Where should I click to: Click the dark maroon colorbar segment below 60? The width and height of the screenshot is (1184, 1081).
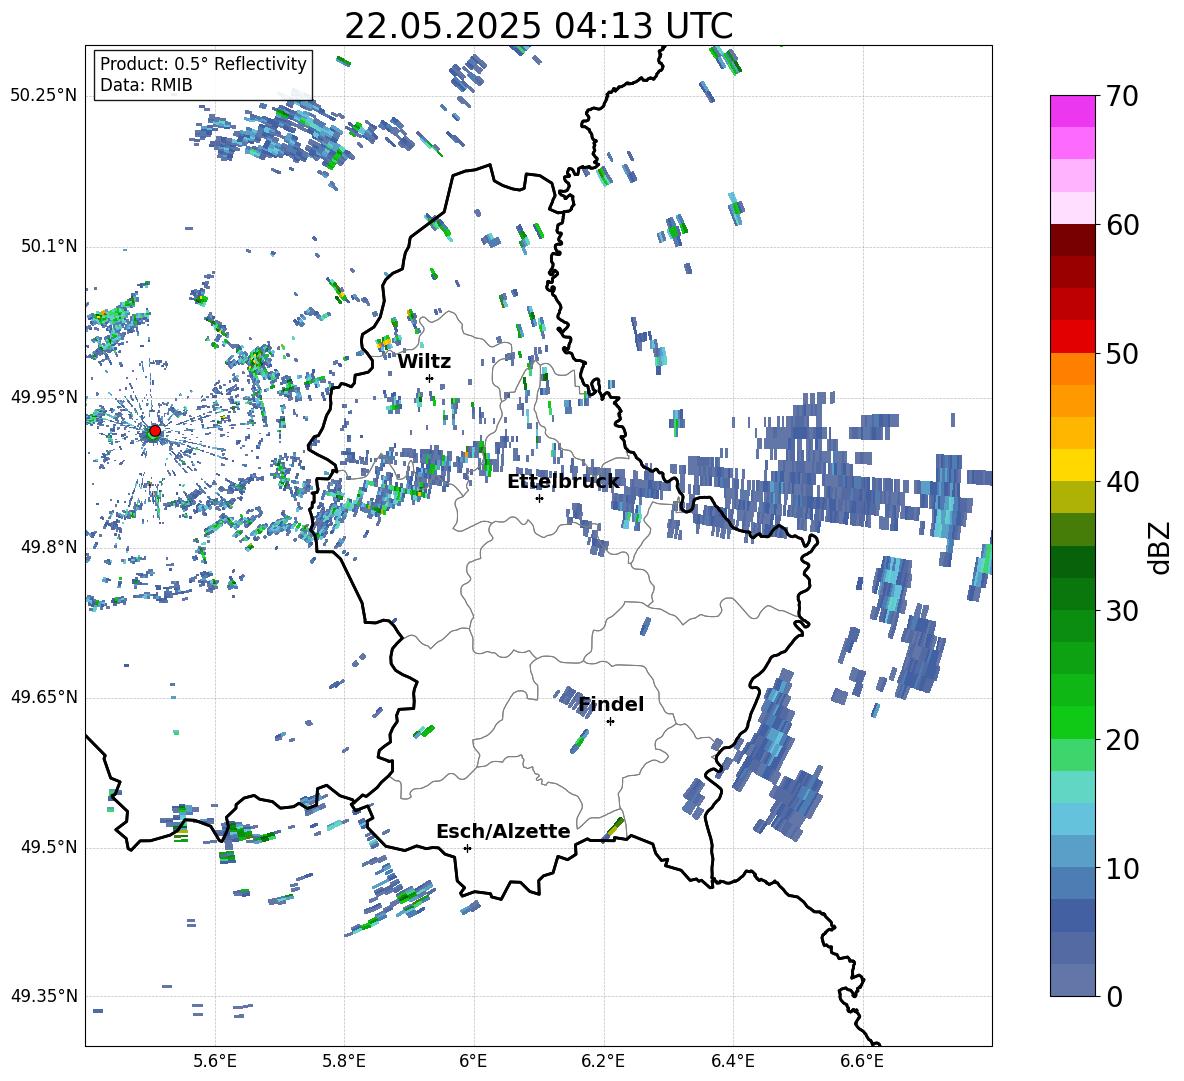[1072, 240]
